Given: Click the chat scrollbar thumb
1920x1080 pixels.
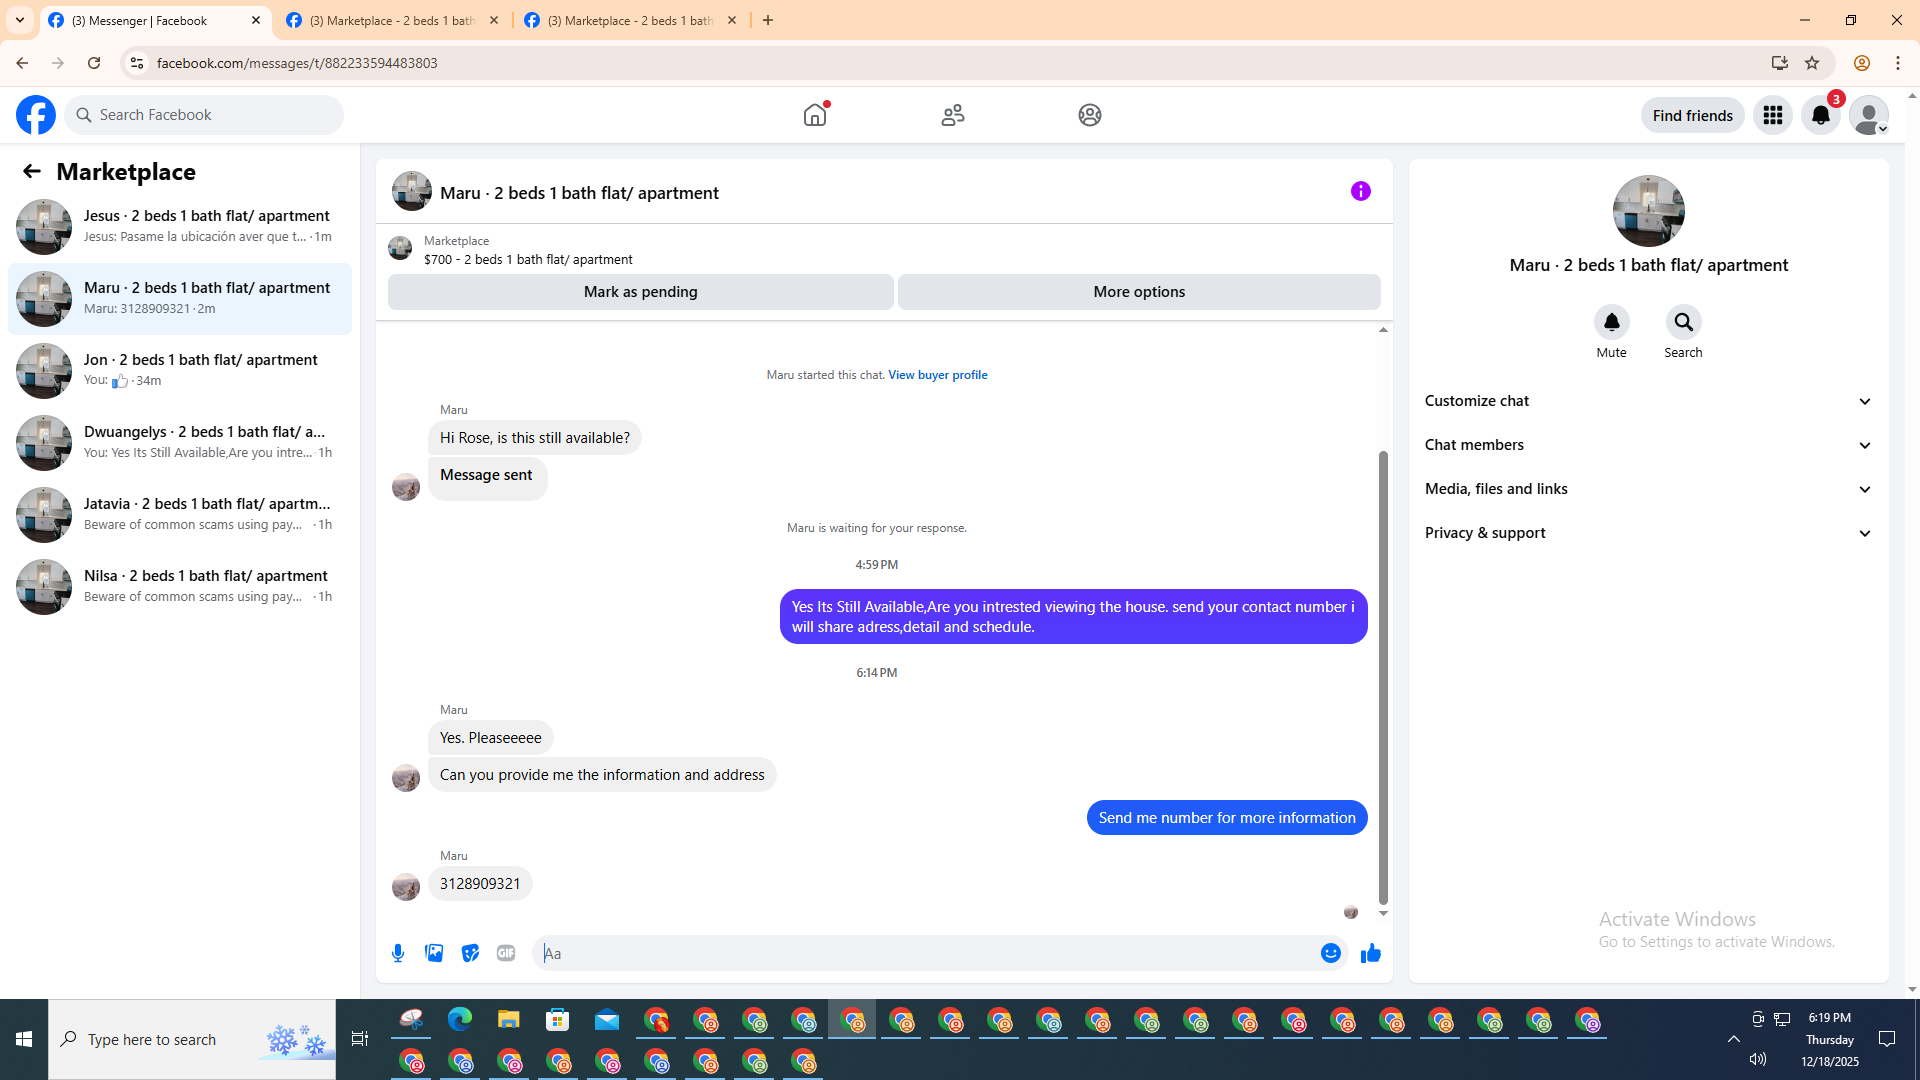Looking at the screenshot, I should point(1383,678).
